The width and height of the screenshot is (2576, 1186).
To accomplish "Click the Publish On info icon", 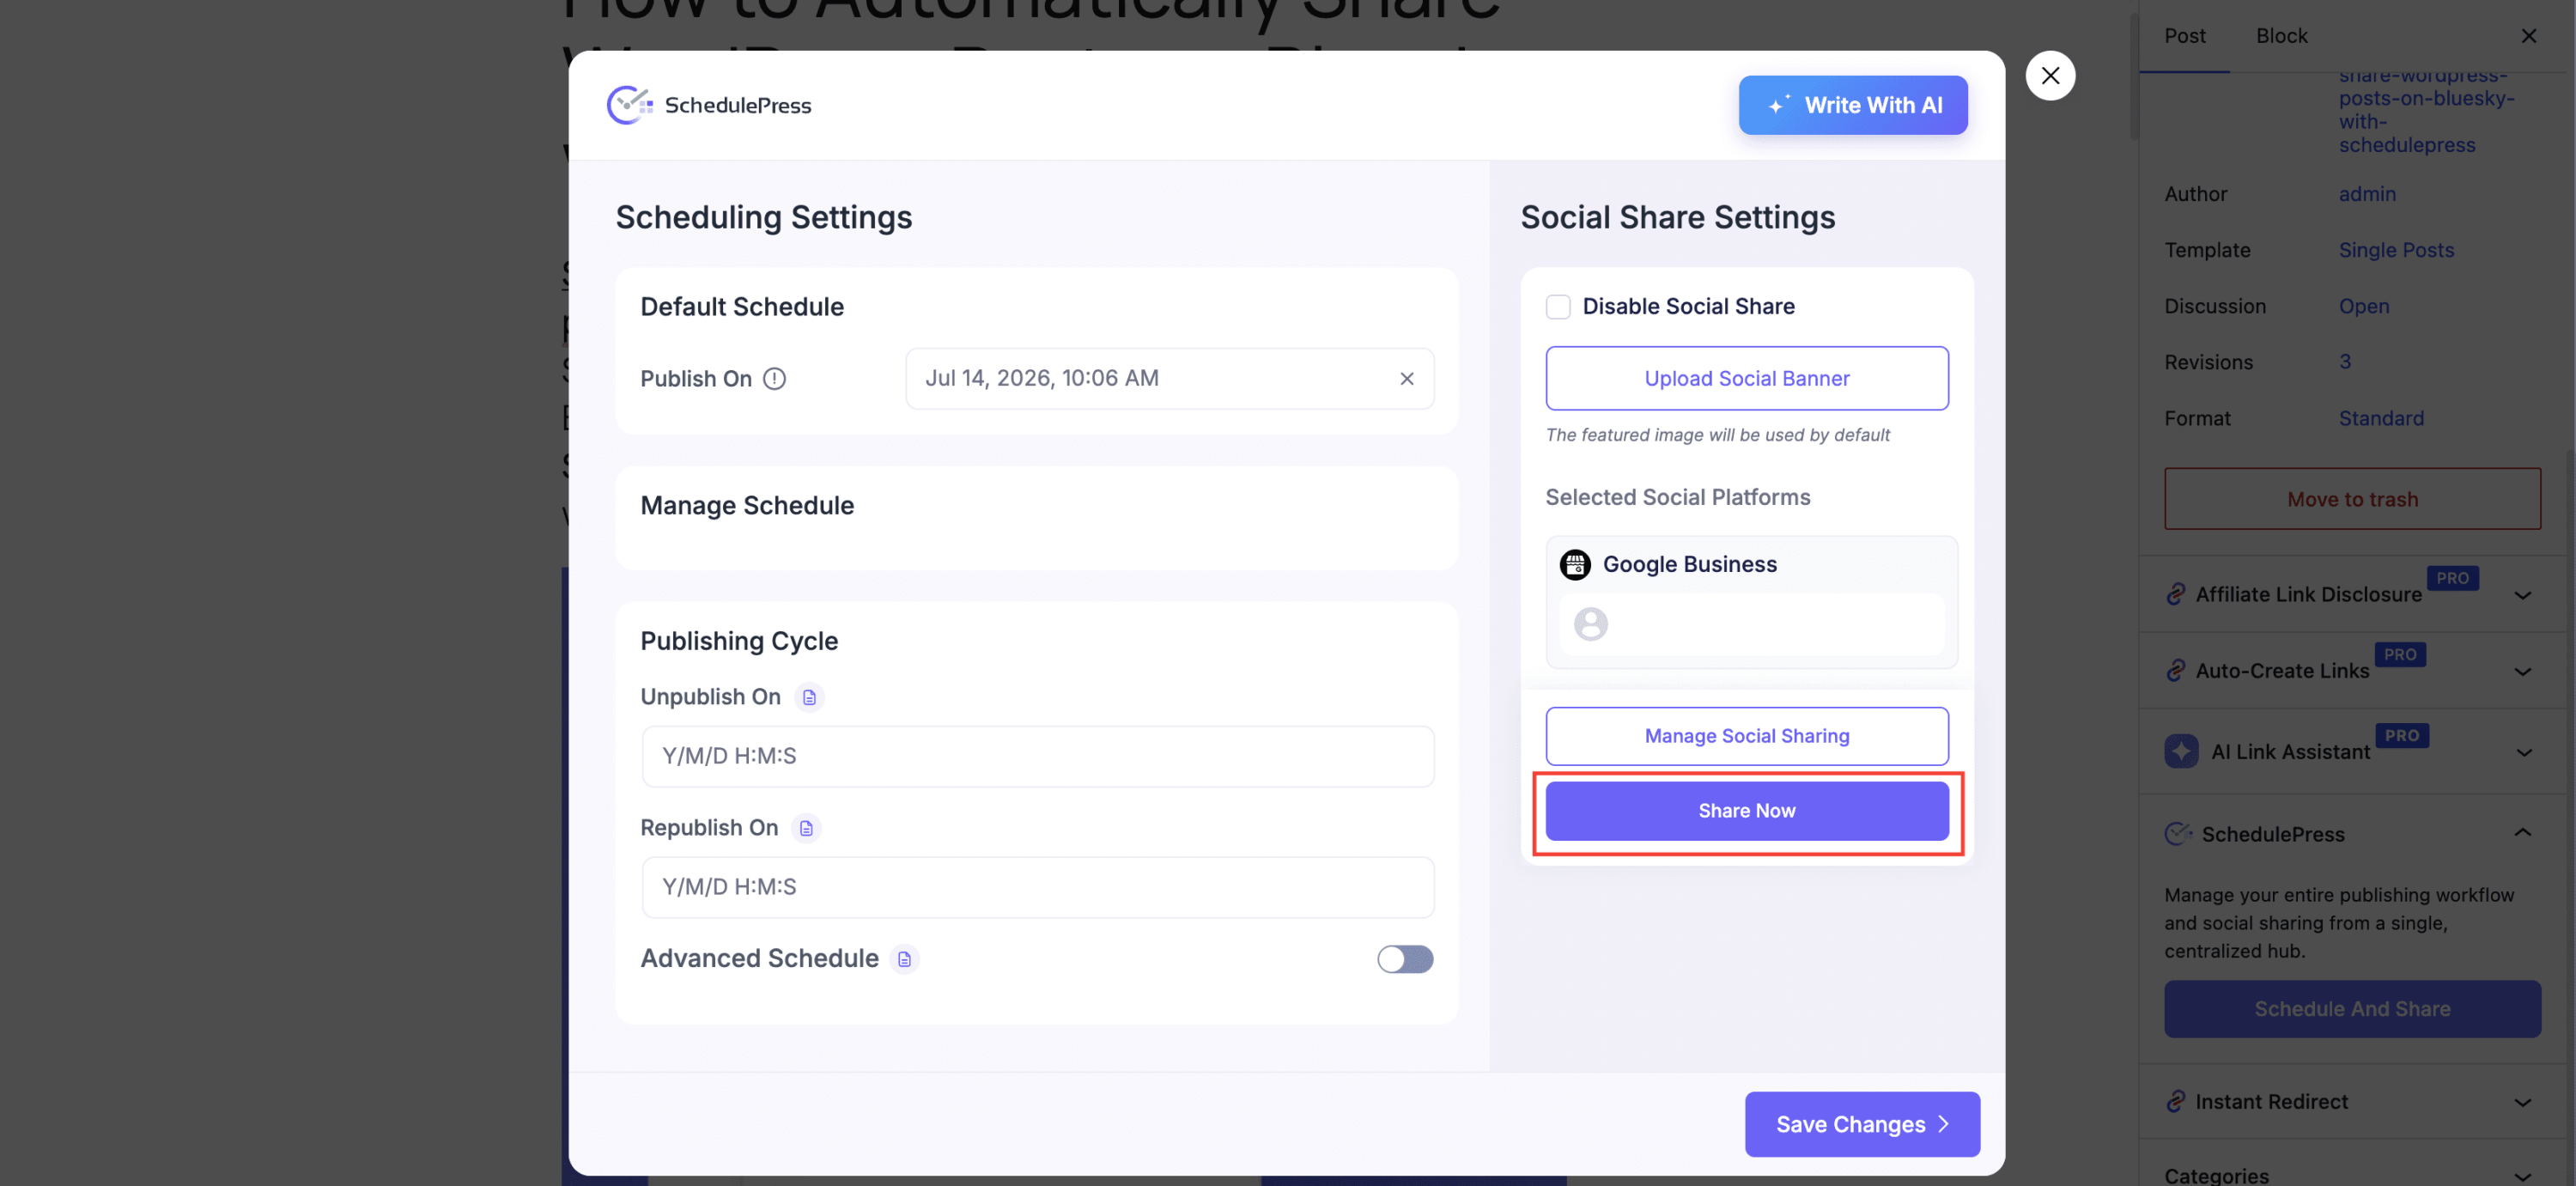I will [774, 379].
